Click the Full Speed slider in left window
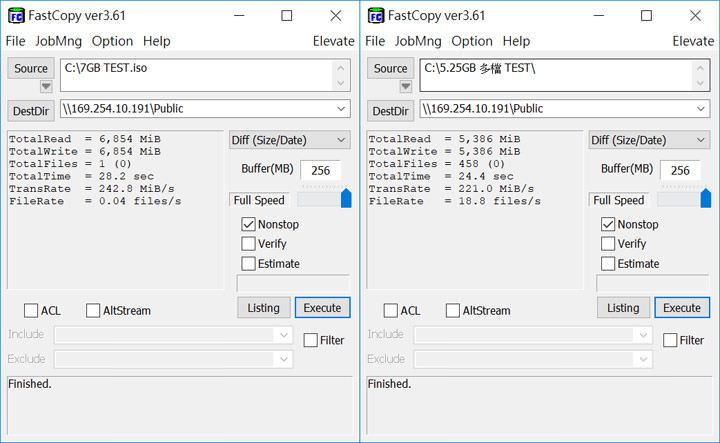The width and height of the screenshot is (720, 443). coord(320,199)
